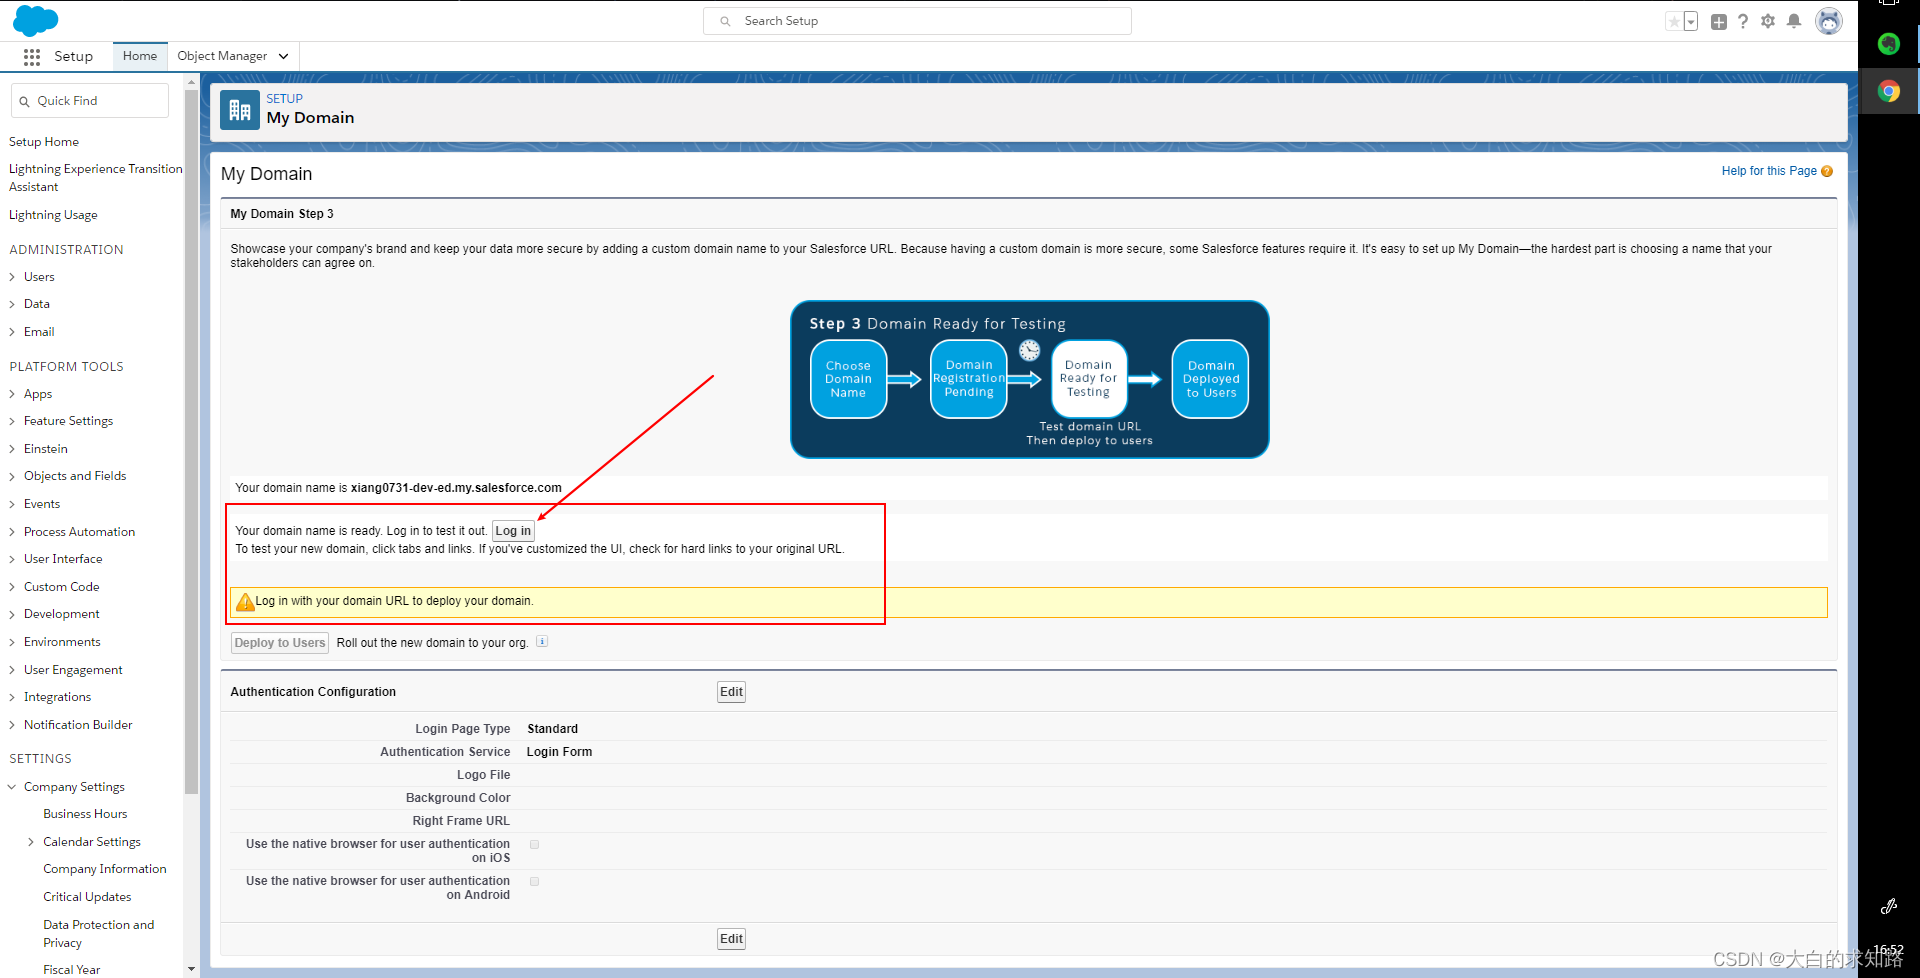Click the Salesforce cloud logo

click(x=36, y=20)
